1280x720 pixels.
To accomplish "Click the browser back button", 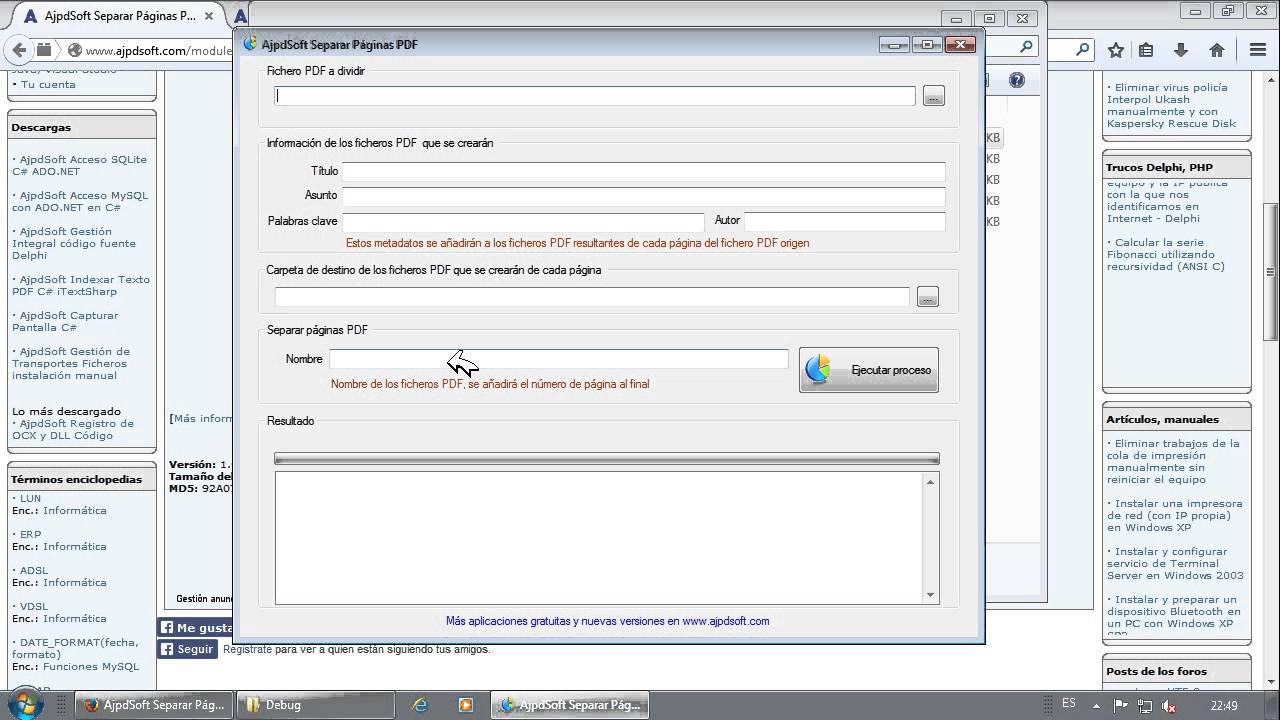I will pyautogui.click(x=18, y=49).
